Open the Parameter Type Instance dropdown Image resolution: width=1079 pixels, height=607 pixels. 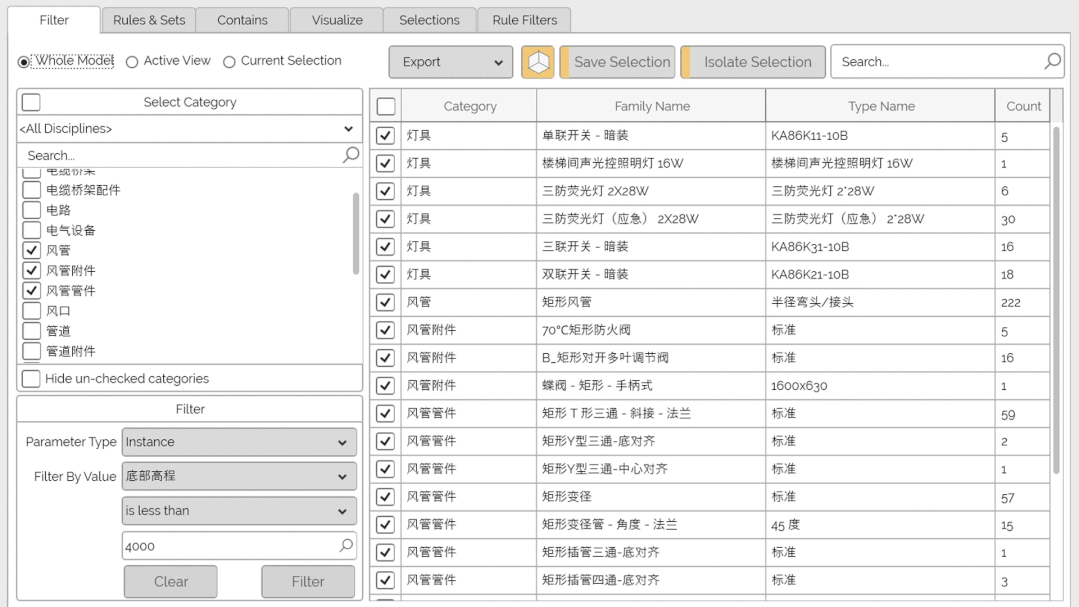[x=239, y=442]
